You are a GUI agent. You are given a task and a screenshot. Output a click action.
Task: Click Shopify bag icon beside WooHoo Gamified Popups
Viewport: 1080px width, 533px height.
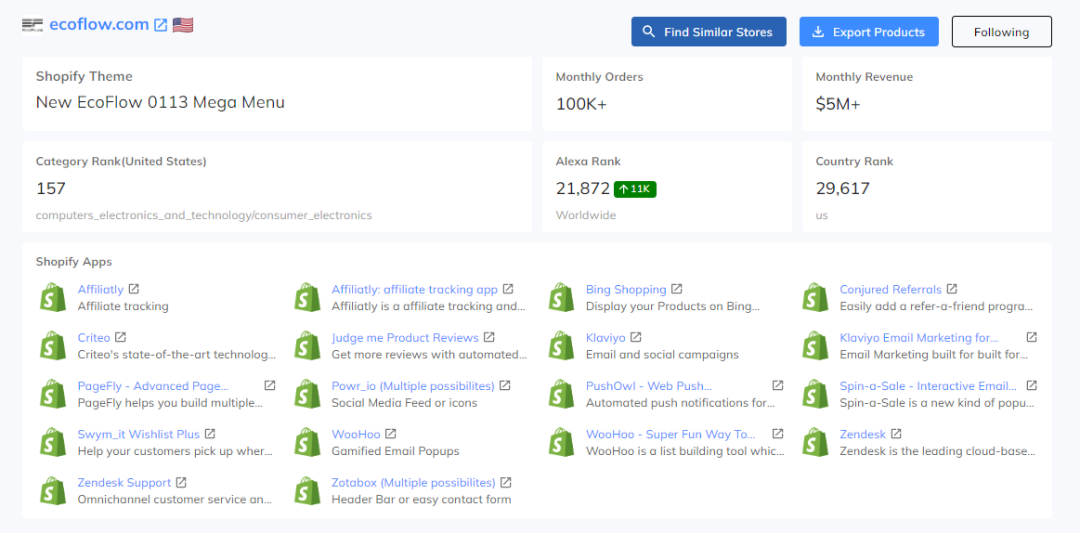pyautogui.click(x=307, y=443)
